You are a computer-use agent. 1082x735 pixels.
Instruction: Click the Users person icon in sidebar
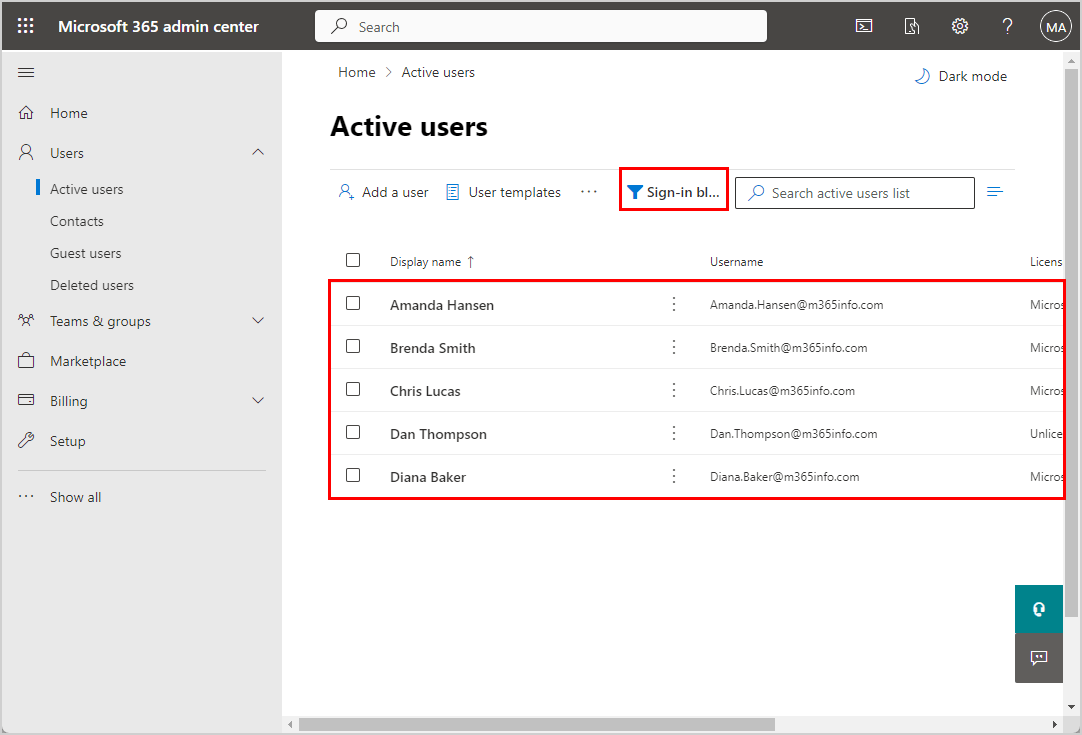click(x=26, y=153)
